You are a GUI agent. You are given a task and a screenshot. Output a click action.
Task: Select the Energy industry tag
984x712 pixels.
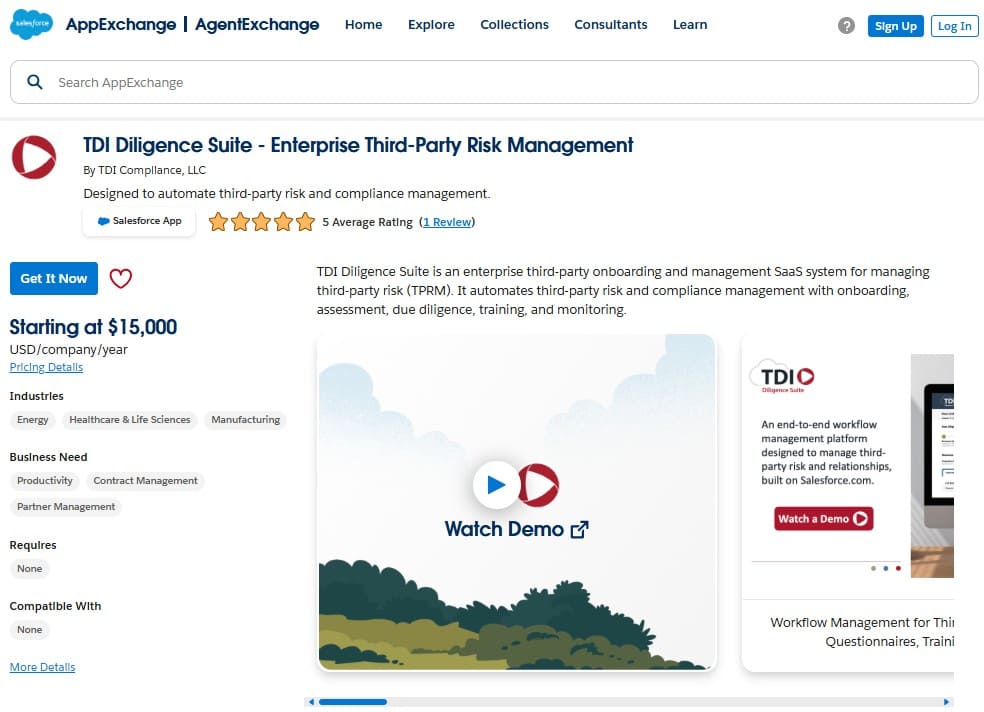33,420
